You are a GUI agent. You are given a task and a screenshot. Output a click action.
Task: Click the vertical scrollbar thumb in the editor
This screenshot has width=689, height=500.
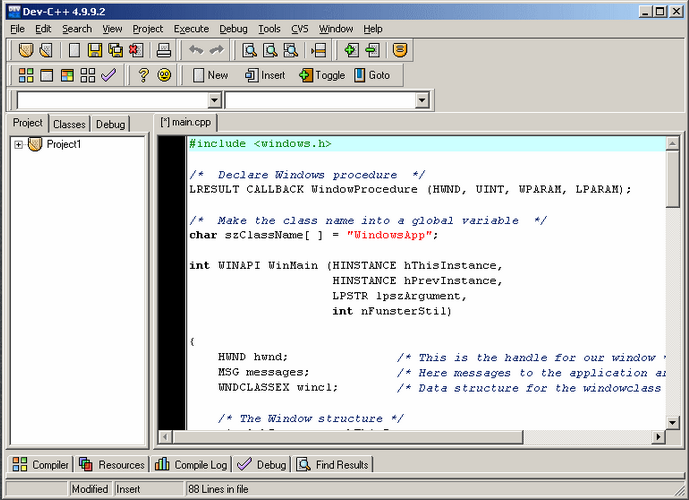tap(672, 178)
